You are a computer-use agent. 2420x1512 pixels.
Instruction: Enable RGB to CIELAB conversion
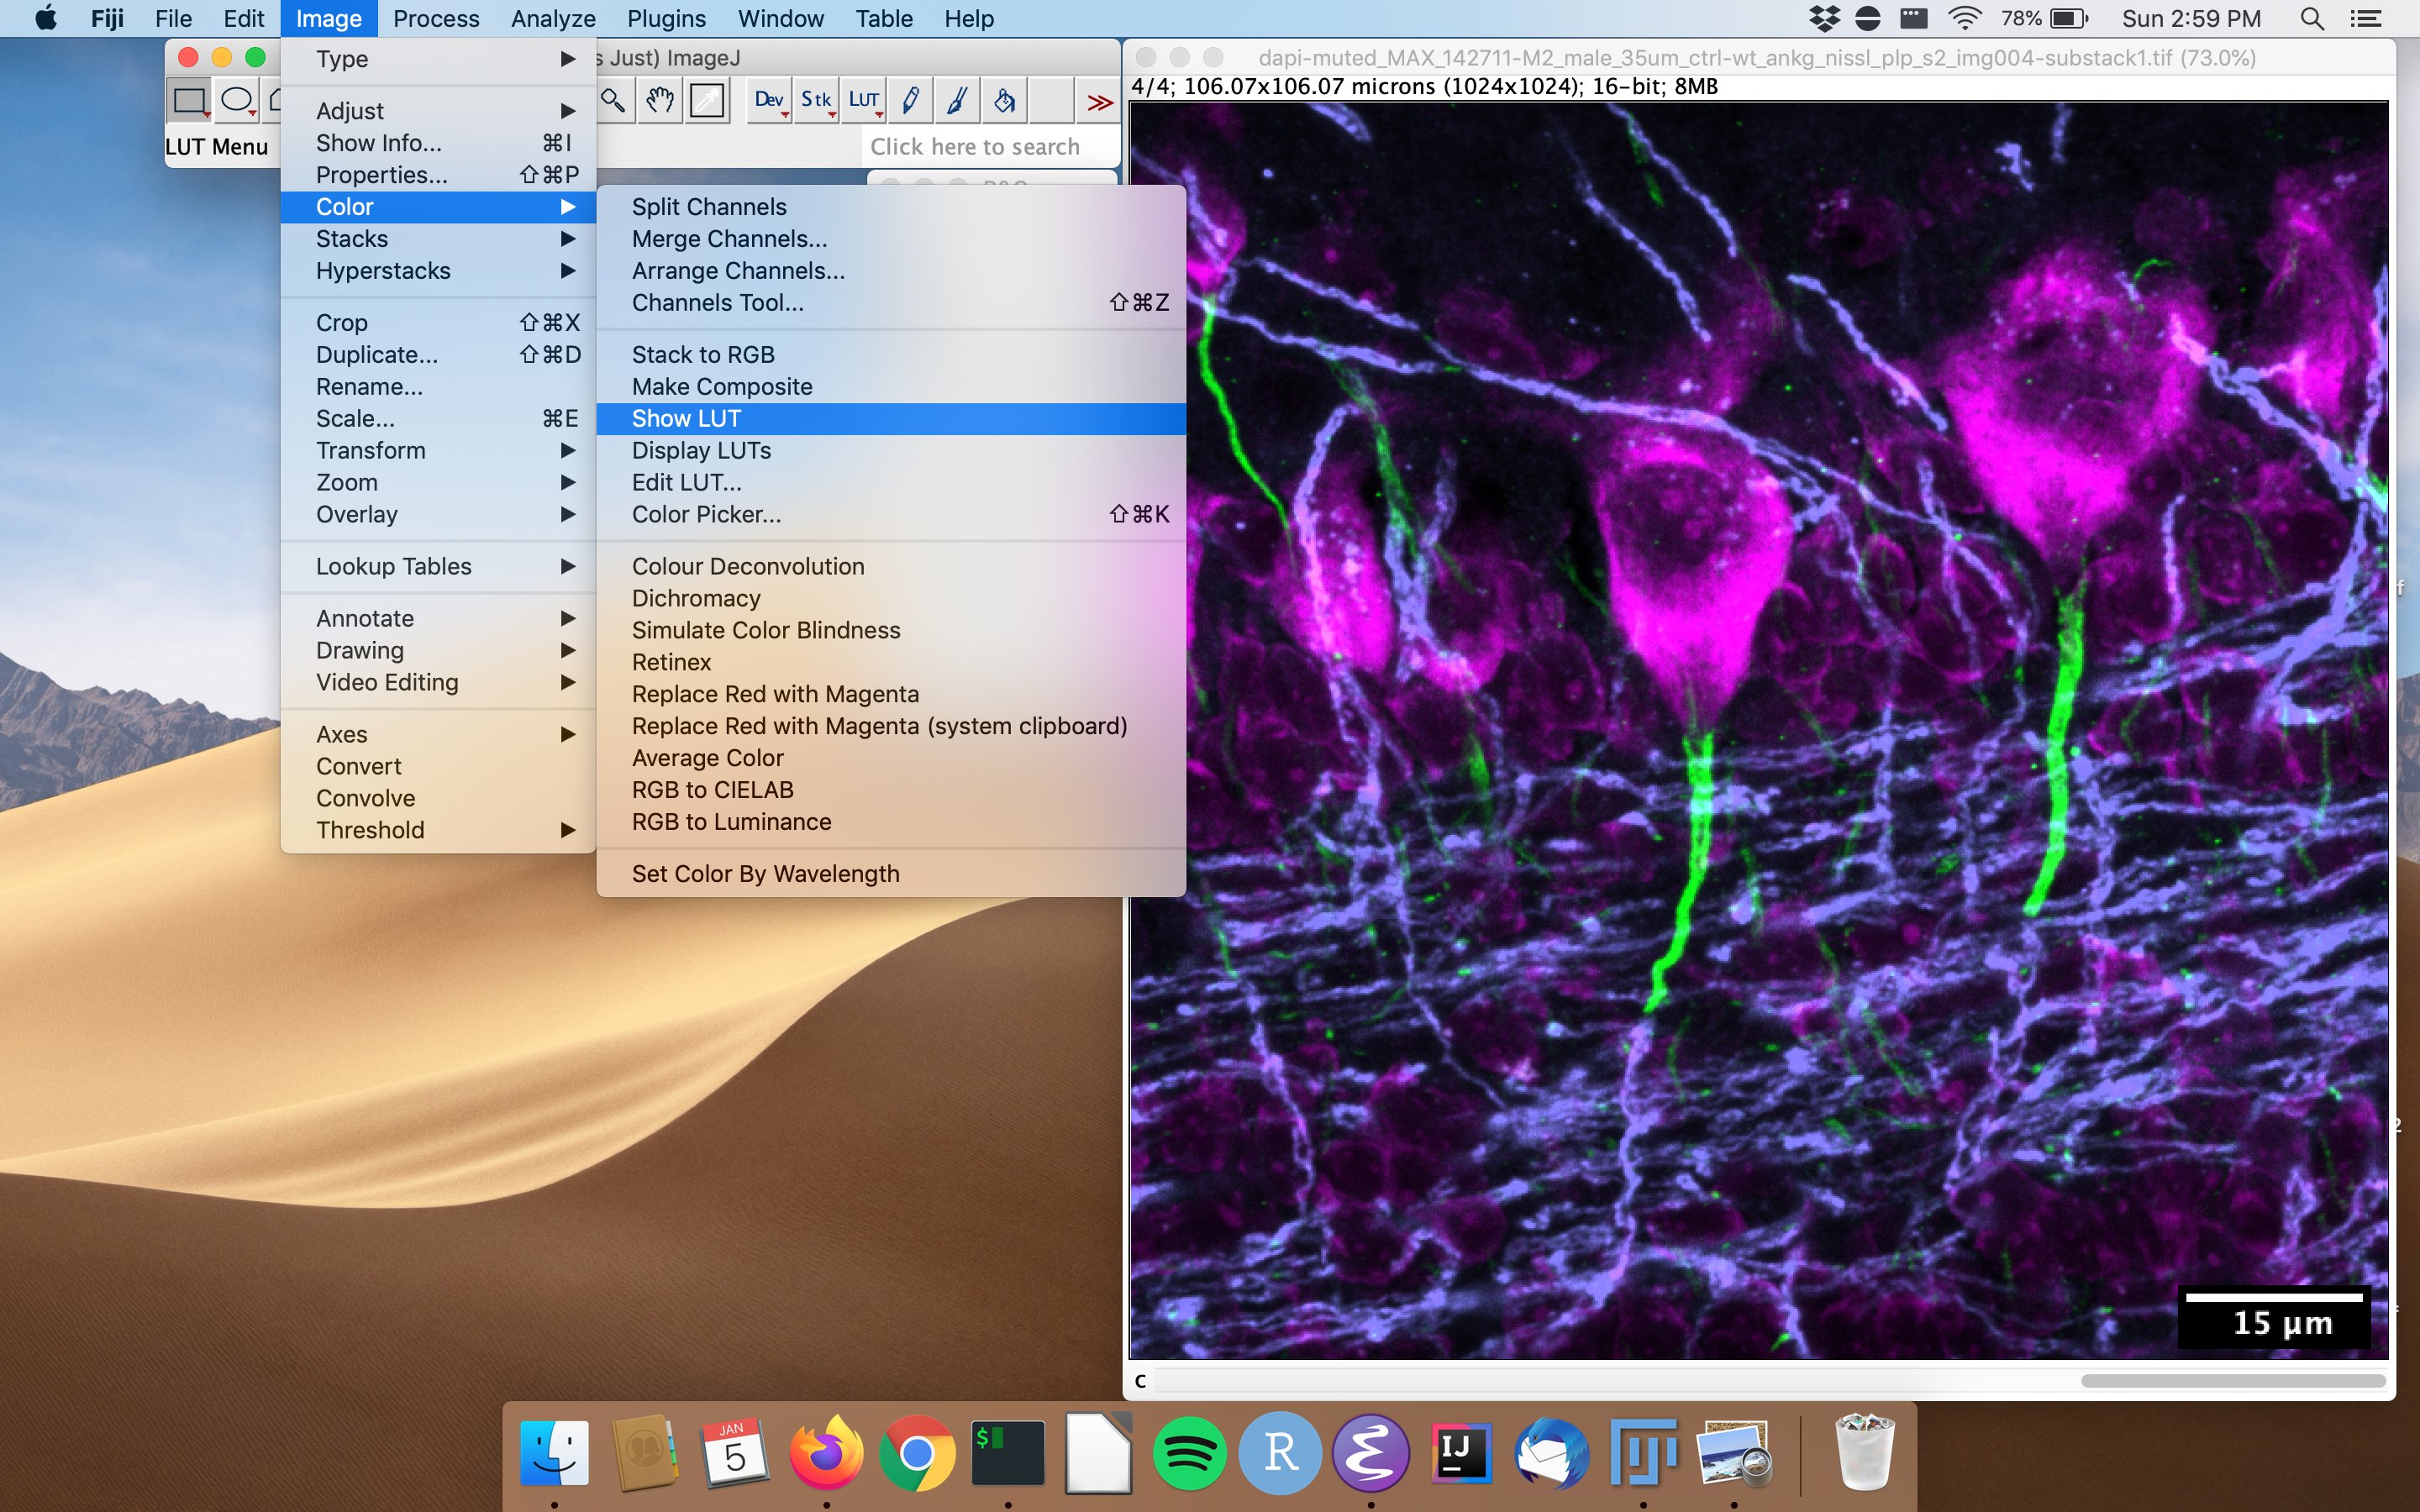click(x=713, y=789)
